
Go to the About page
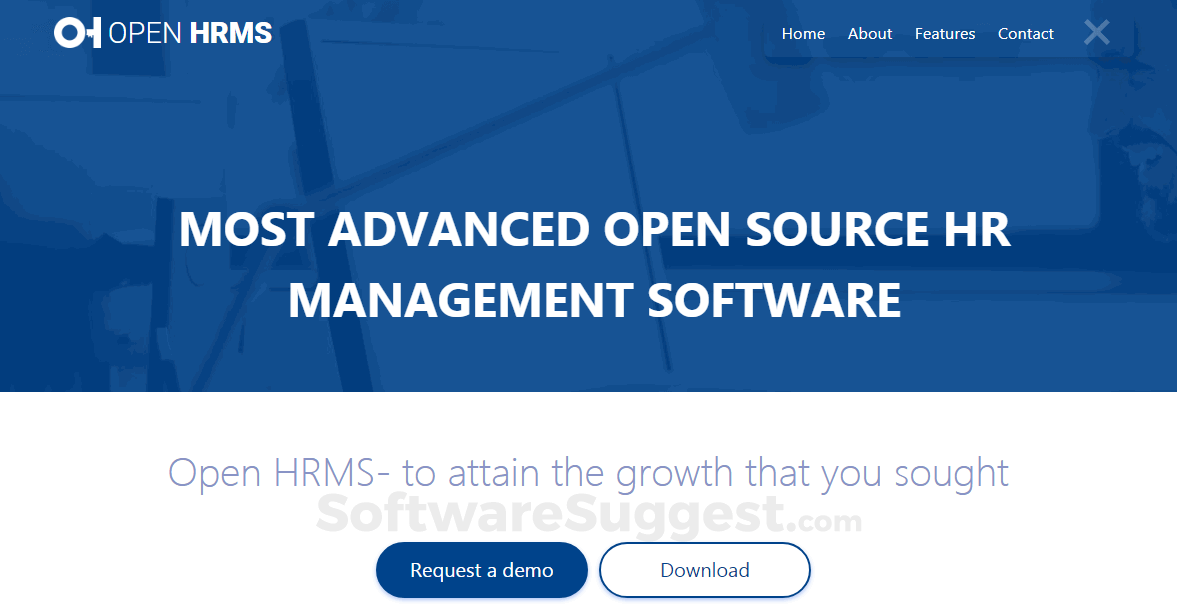coord(870,34)
